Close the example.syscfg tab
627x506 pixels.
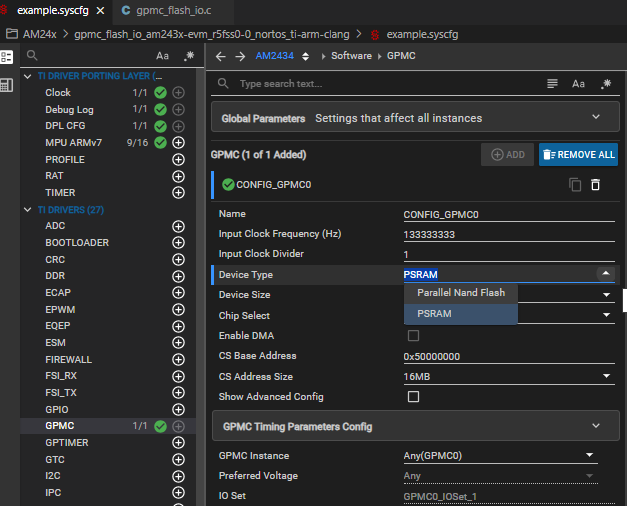point(101,11)
